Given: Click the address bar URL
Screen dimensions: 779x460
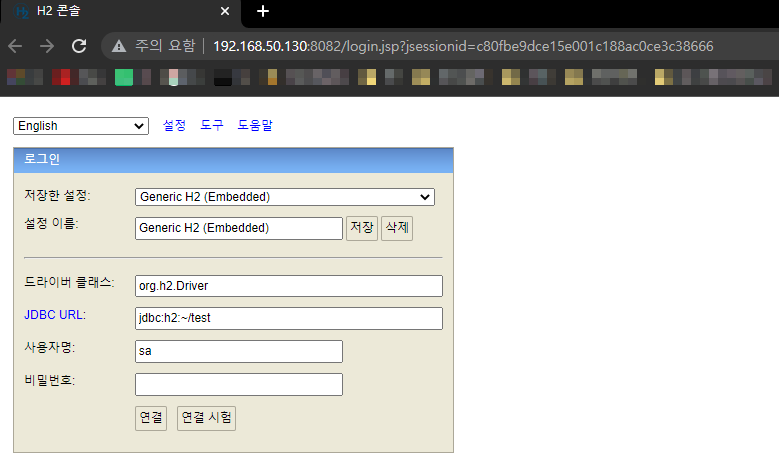Looking at the screenshot, I should click(x=463, y=46).
